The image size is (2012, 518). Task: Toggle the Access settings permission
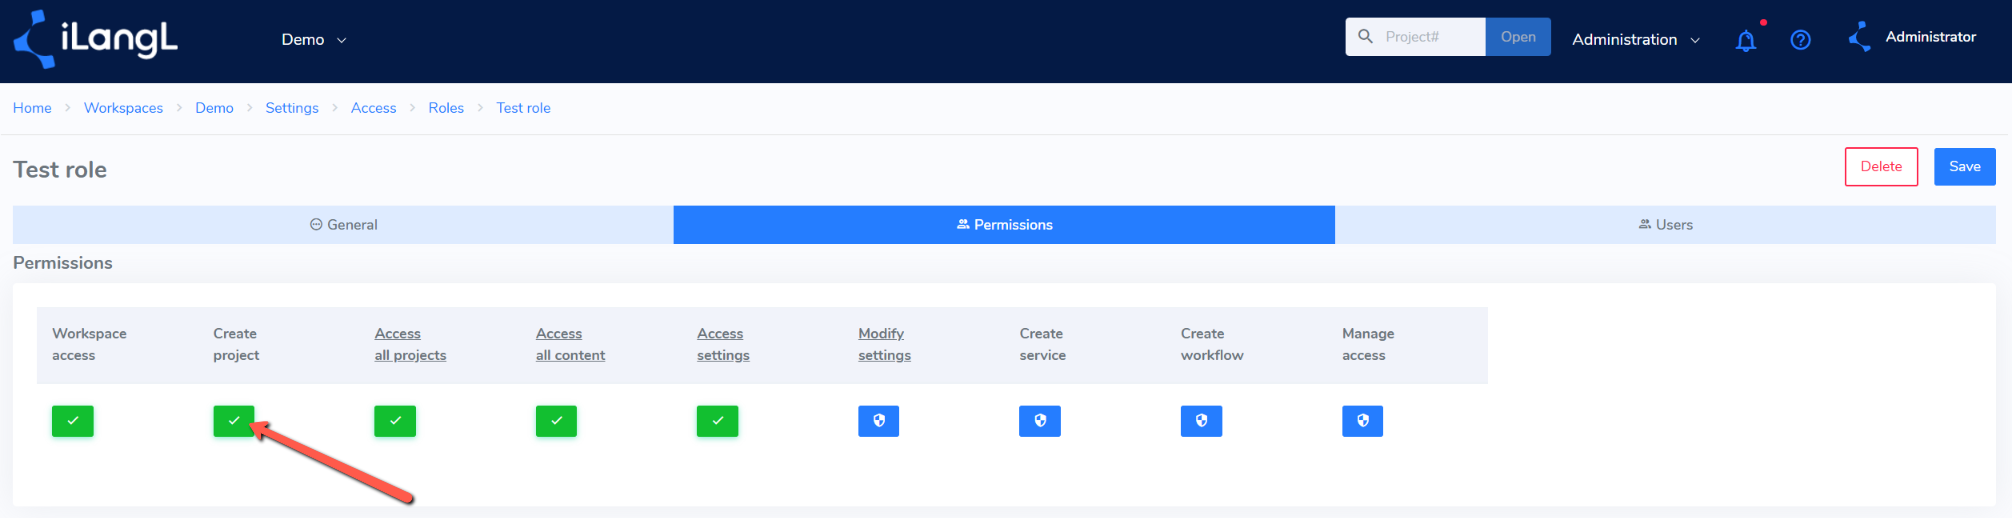pyautogui.click(x=718, y=421)
